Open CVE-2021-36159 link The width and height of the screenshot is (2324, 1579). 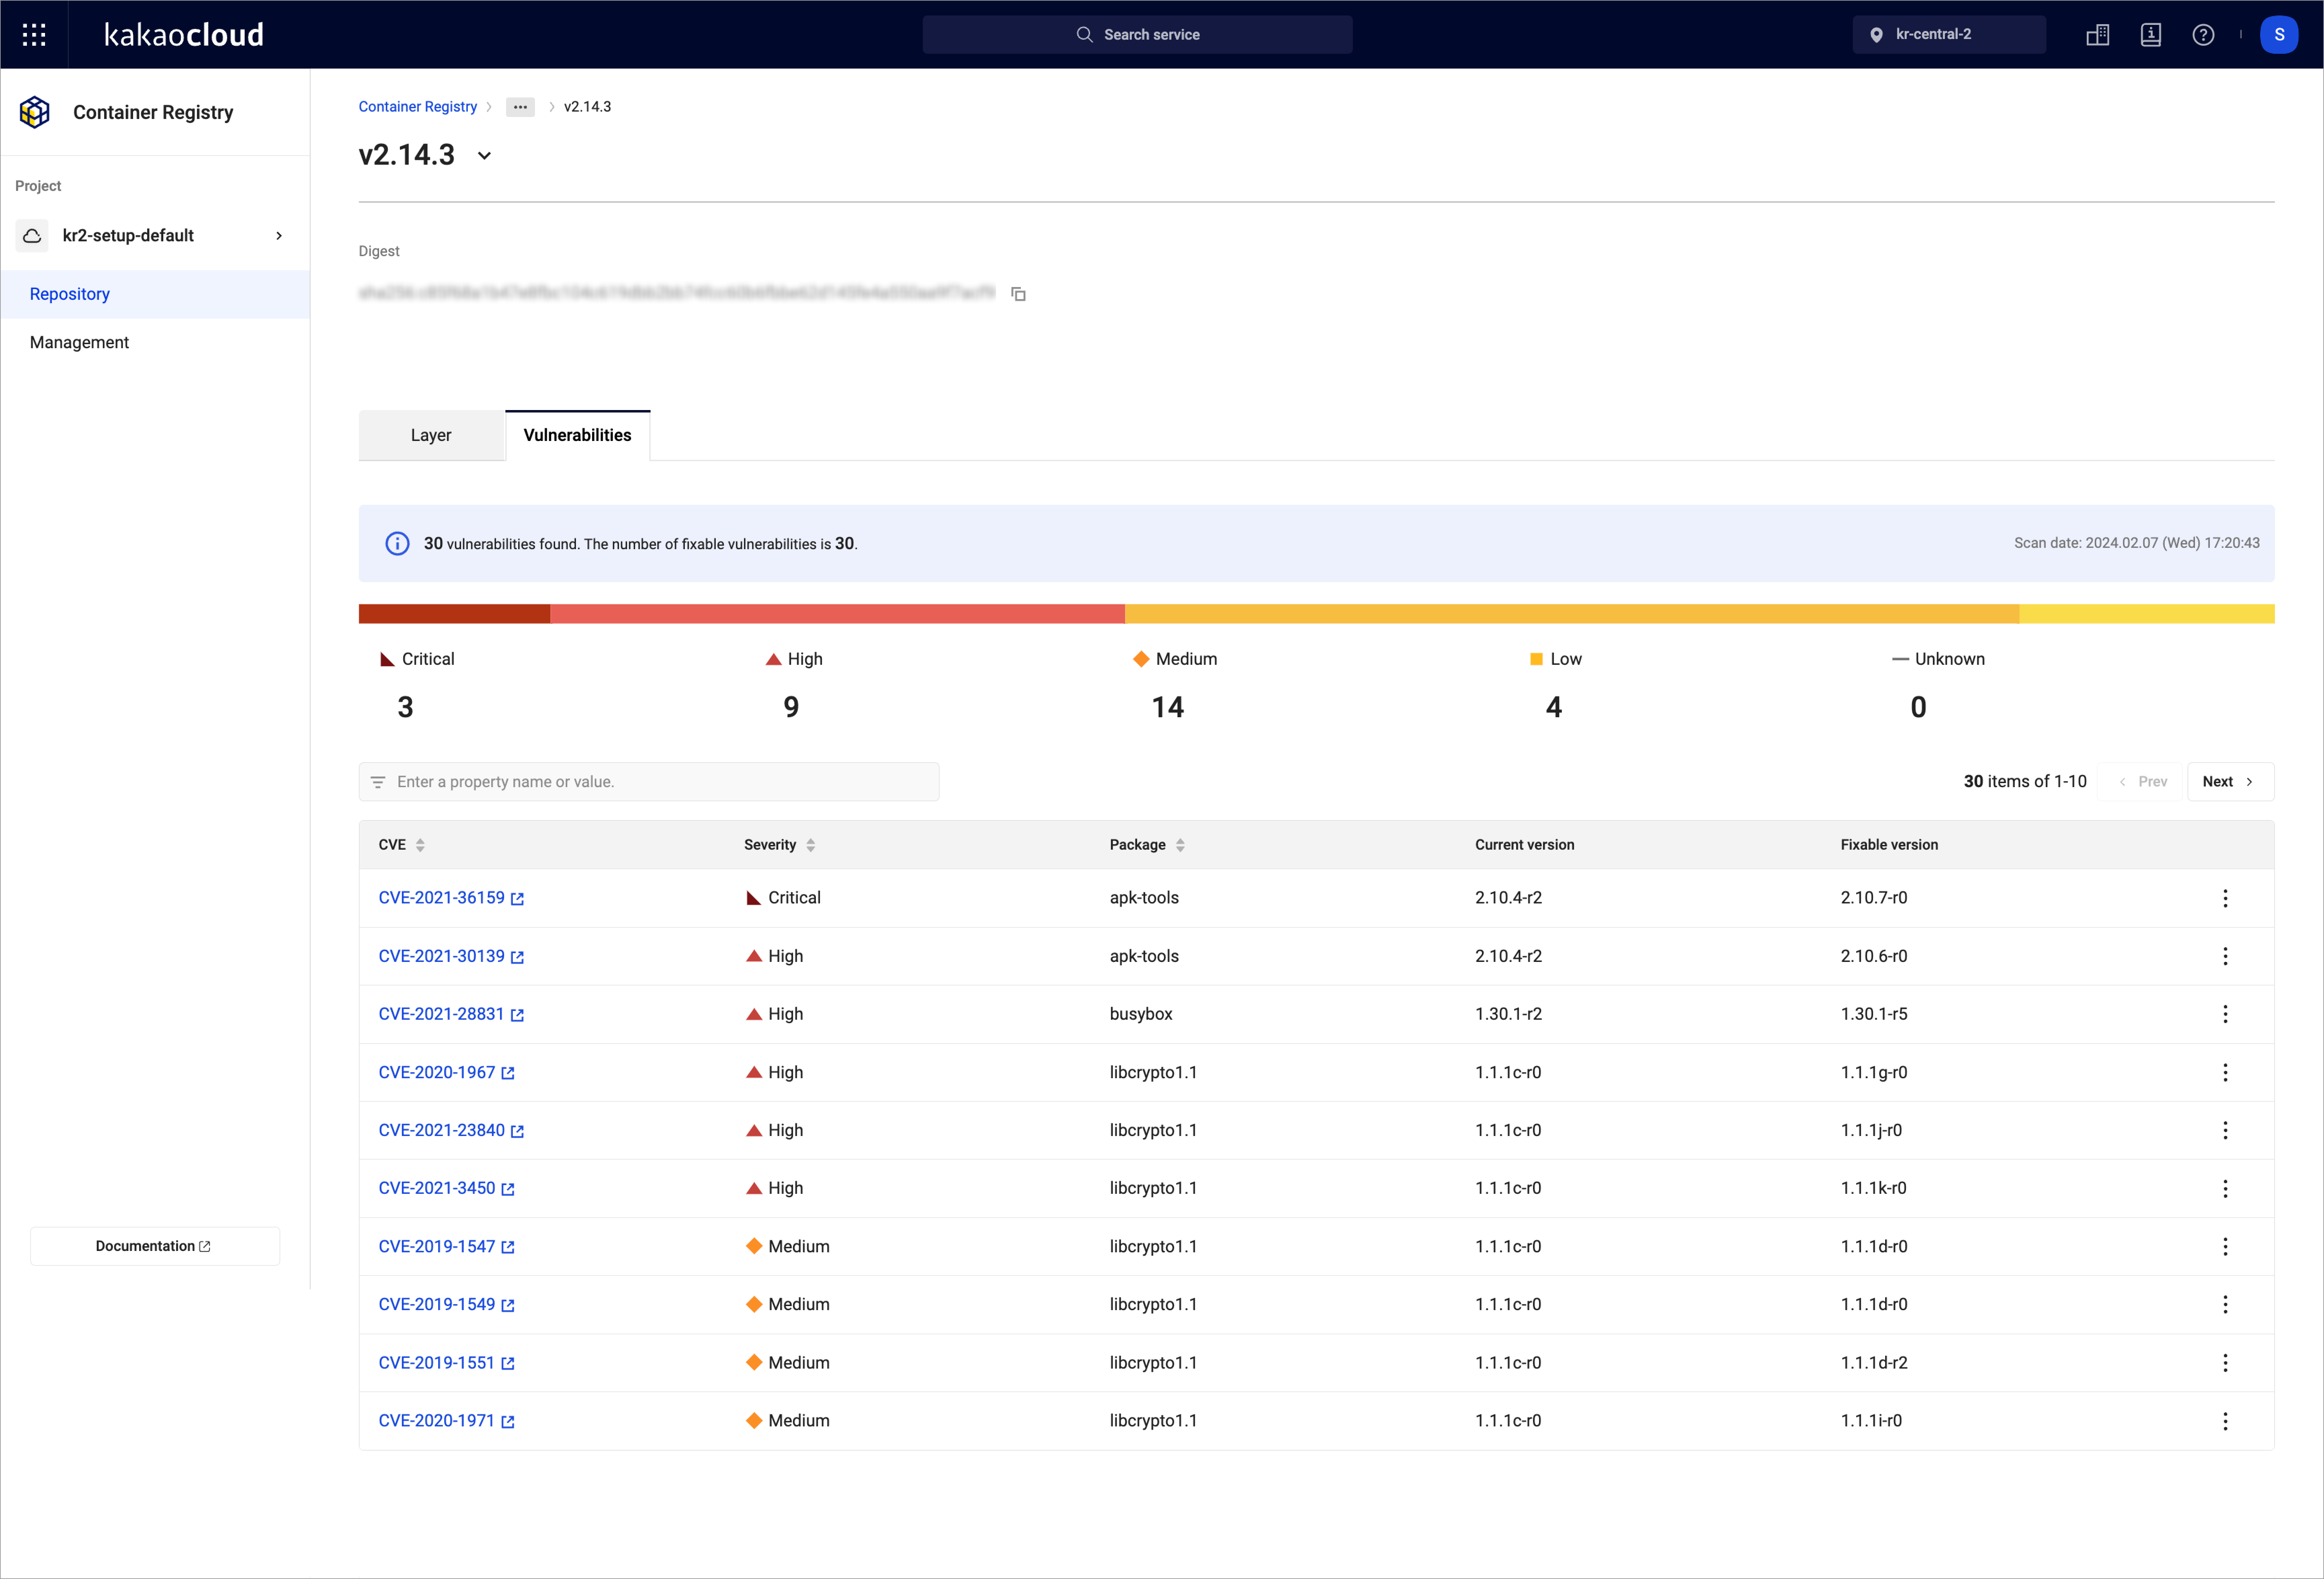(451, 898)
